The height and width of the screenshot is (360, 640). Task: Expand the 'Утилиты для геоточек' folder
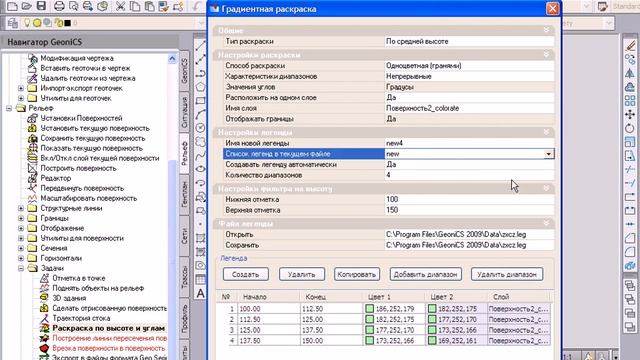pos(21,98)
